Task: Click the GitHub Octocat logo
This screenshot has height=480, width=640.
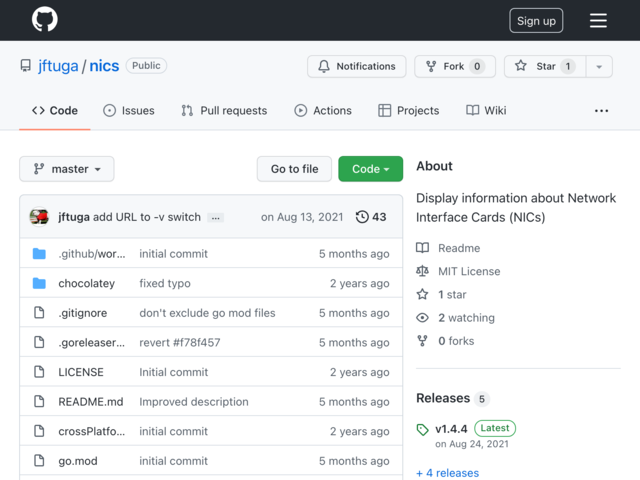Action: pos(44,19)
